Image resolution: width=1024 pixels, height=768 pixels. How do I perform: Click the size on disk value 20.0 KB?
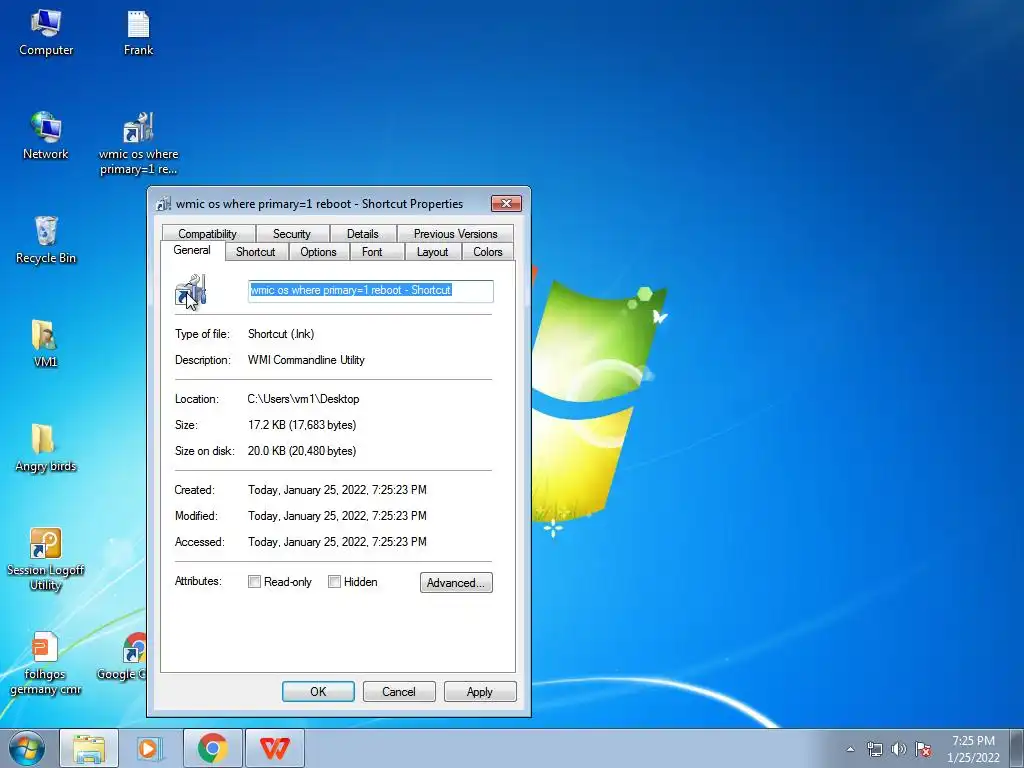(x=302, y=451)
